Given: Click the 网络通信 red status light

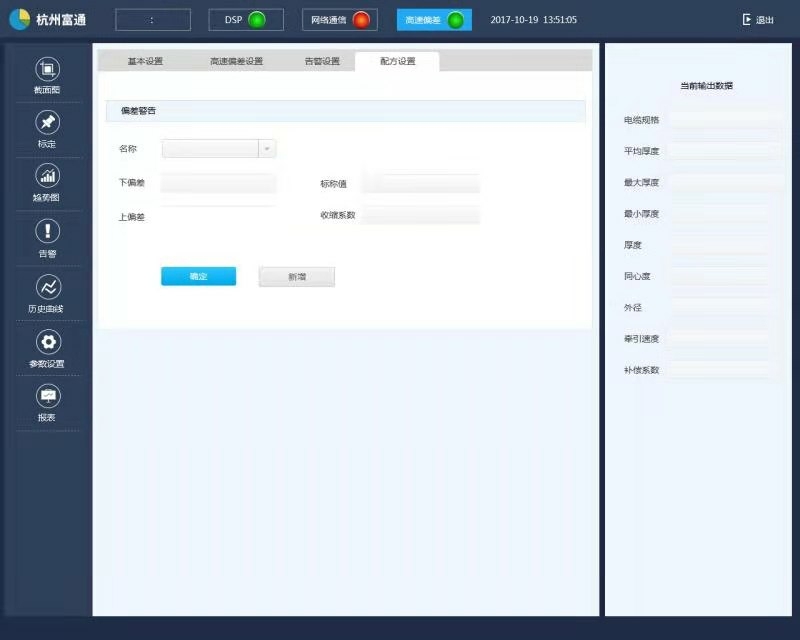Looking at the screenshot, I should pyautogui.click(x=361, y=20).
